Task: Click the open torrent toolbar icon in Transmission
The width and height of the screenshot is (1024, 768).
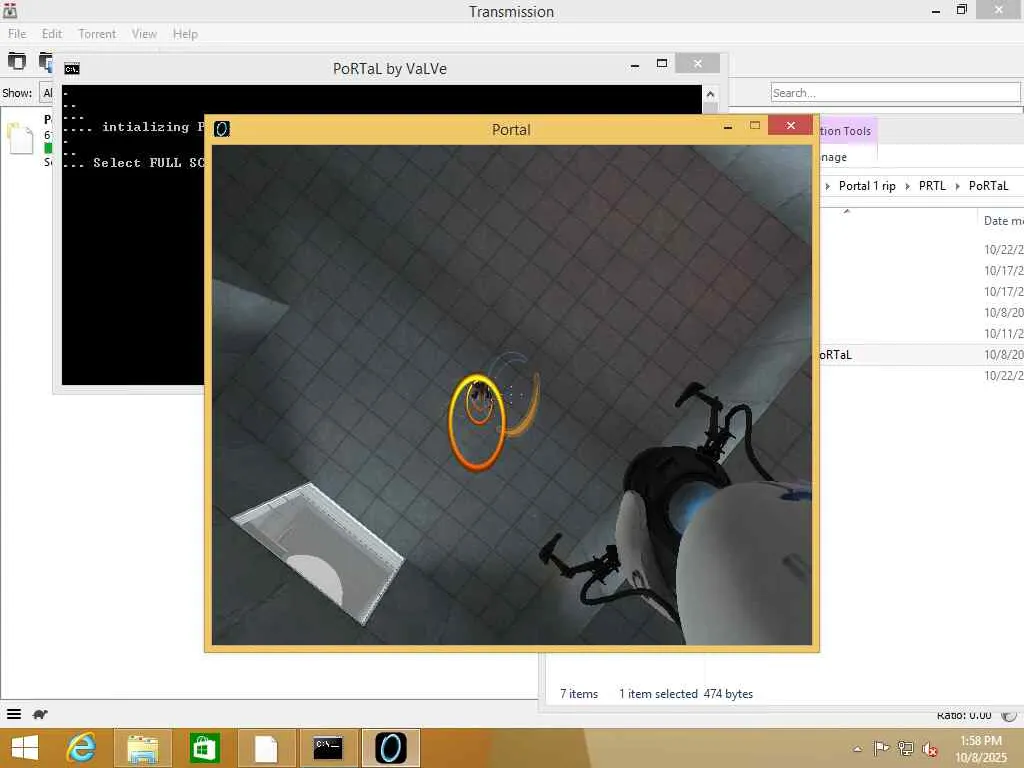Action: pos(17,61)
